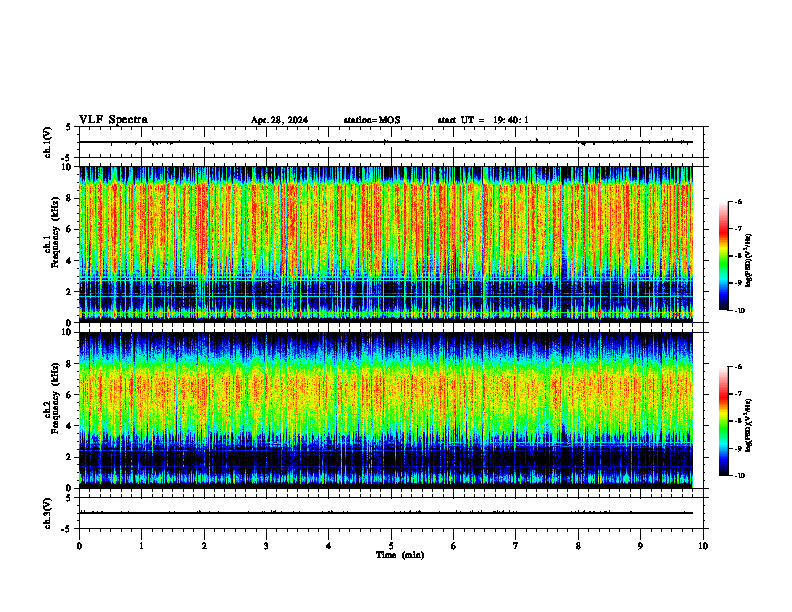Select the date text "Apr. 28, 2024"
Viewport: 792px width, 612px height.
click(279, 120)
